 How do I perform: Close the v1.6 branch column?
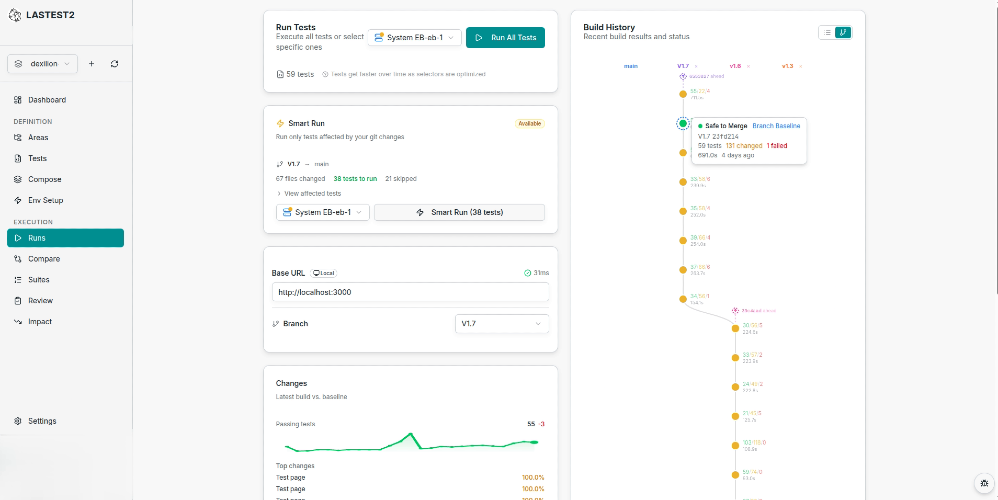748,66
